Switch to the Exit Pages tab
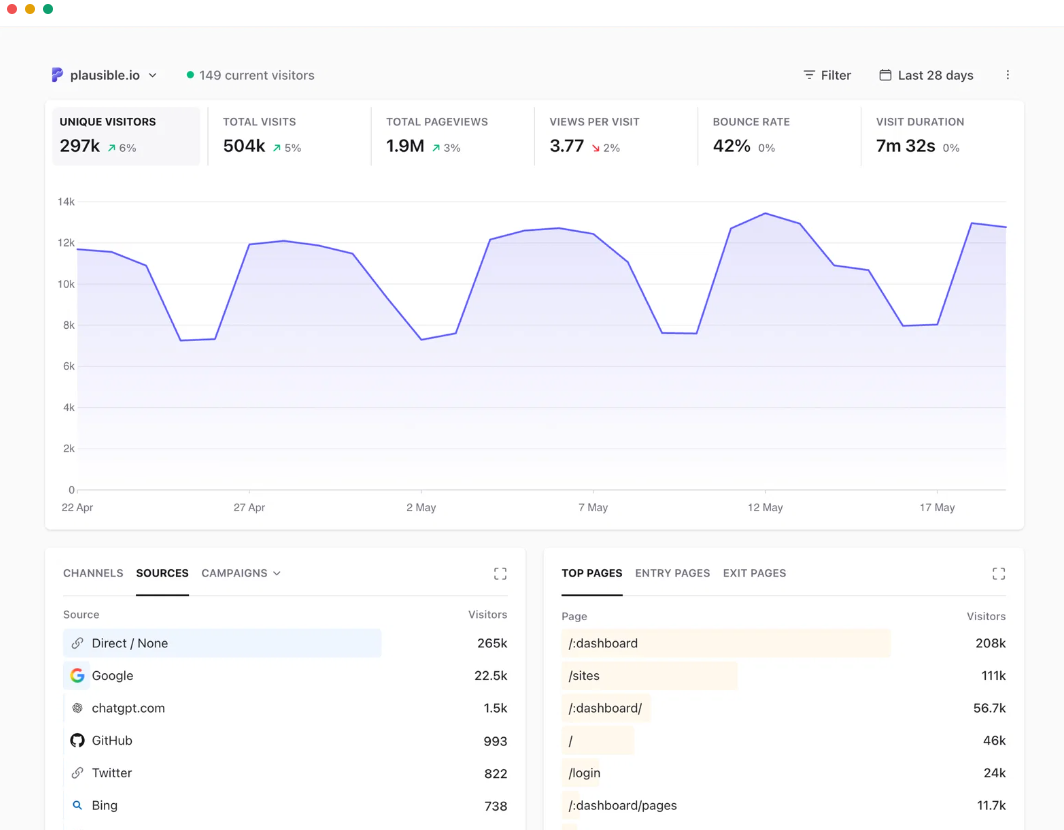Viewport: 1064px width, 830px height. [755, 573]
